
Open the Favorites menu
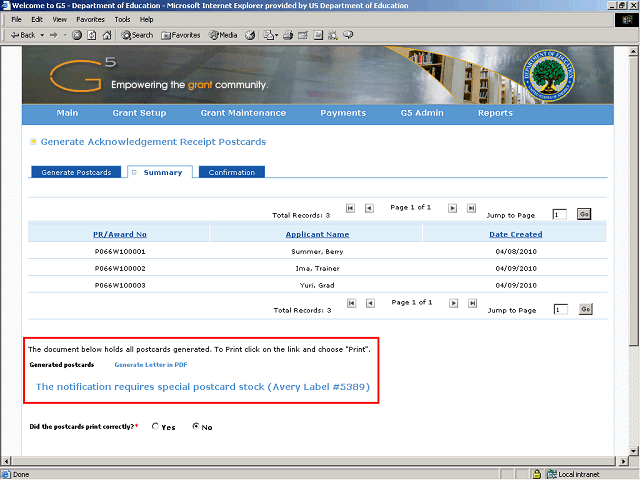(90, 19)
